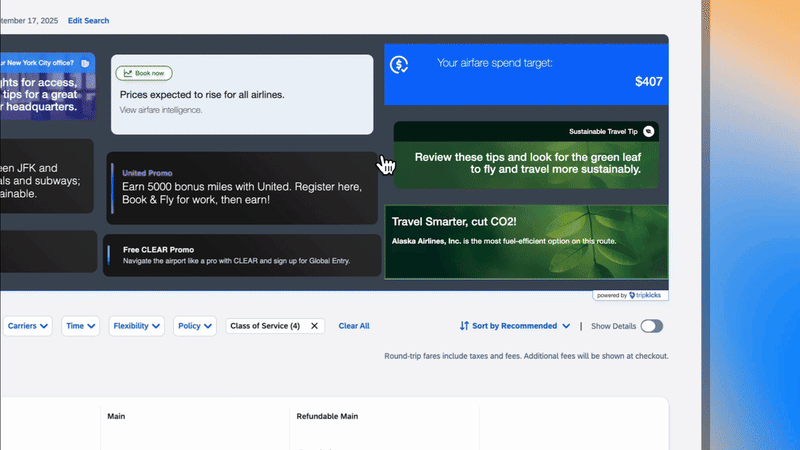The height and width of the screenshot is (450, 800).
Task: Select the Refundable Main column header
Action: 327,416
